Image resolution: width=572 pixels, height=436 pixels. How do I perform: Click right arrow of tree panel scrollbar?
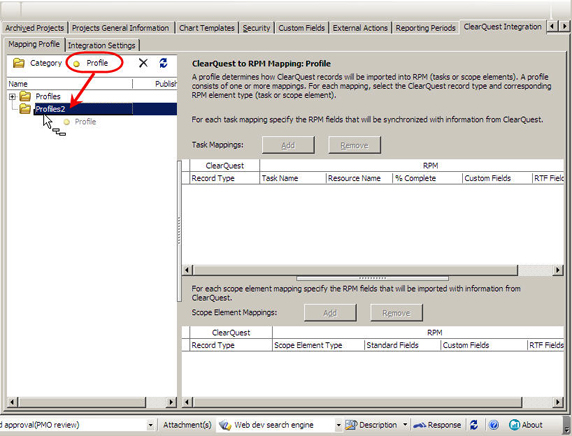pos(171,402)
